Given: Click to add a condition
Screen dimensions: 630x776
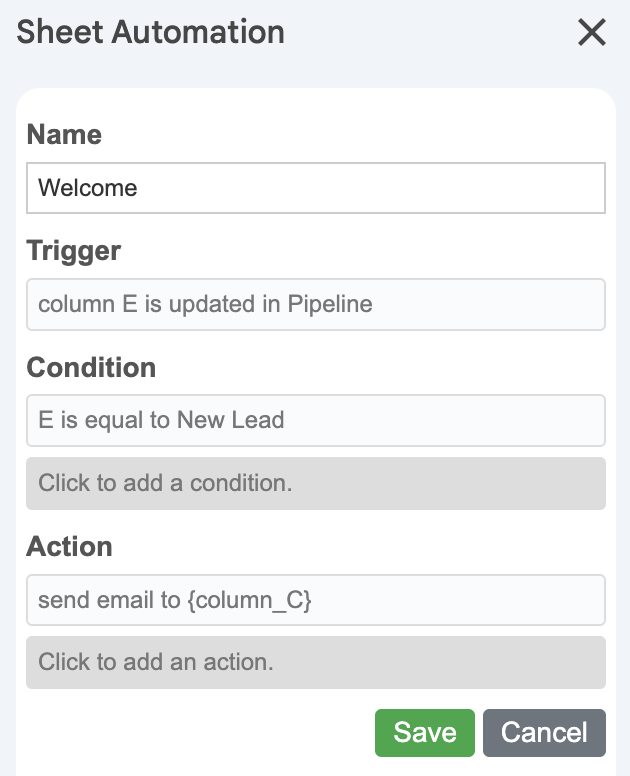Looking at the screenshot, I should 315,483.
